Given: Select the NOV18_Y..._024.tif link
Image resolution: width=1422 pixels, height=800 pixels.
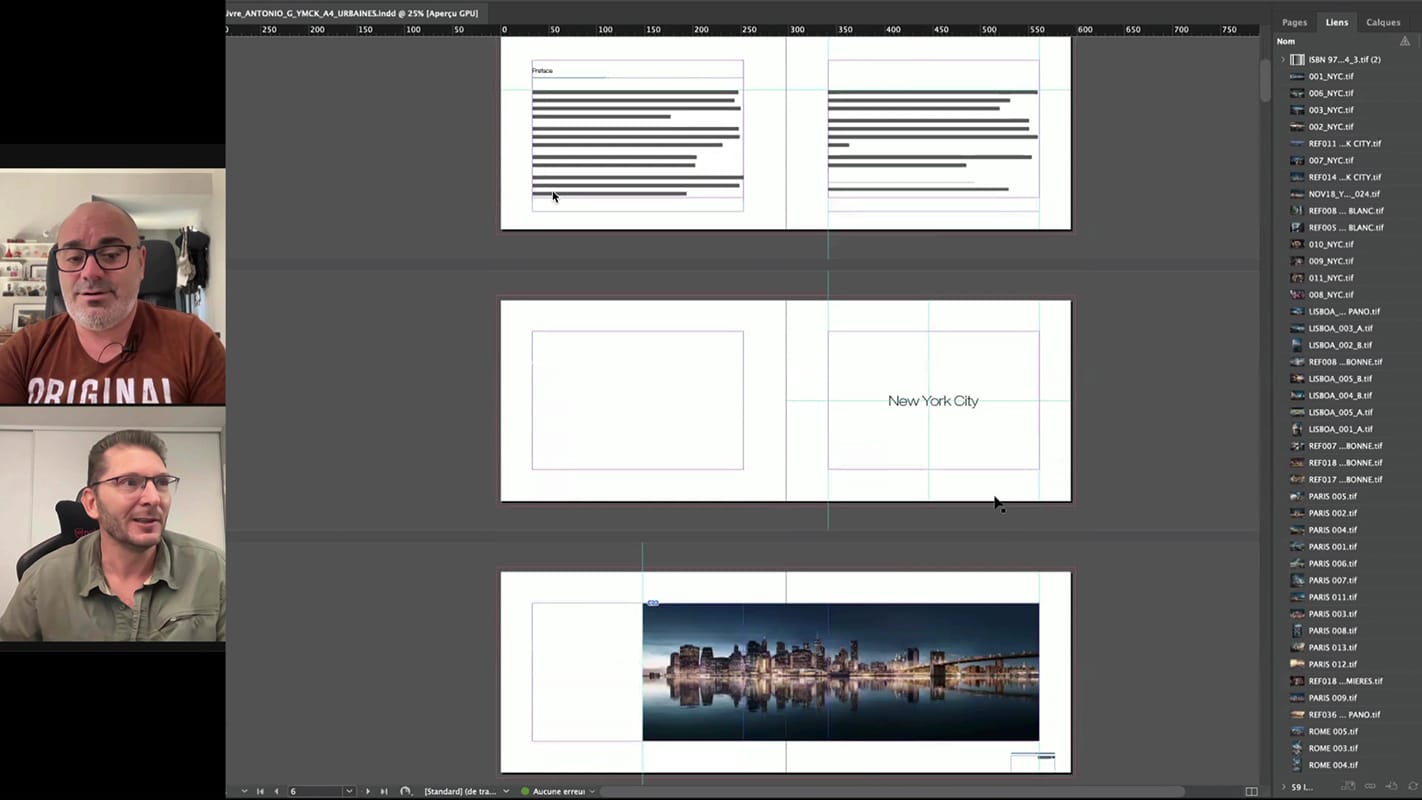Looking at the screenshot, I should coord(1342,194).
